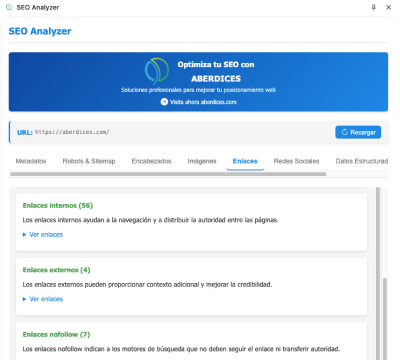400x360 pixels.
Task: Click the Enlaces nofollow (7) heading
Action: pyautogui.click(x=56, y=334)
